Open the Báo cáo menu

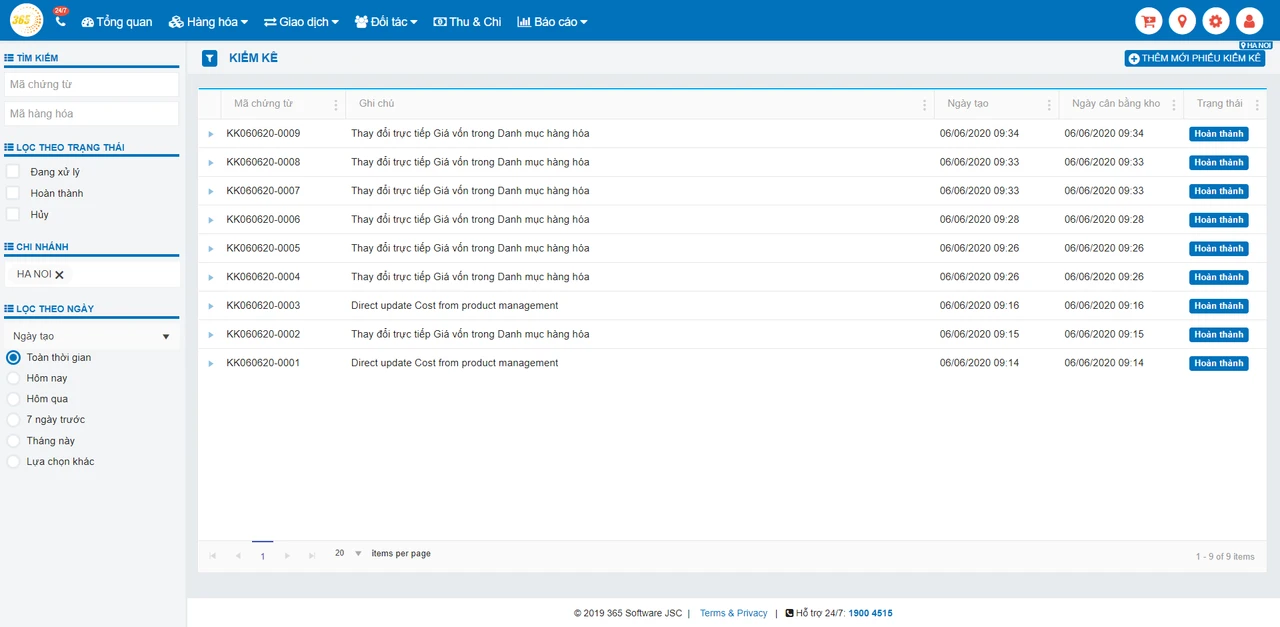point(552,21)
